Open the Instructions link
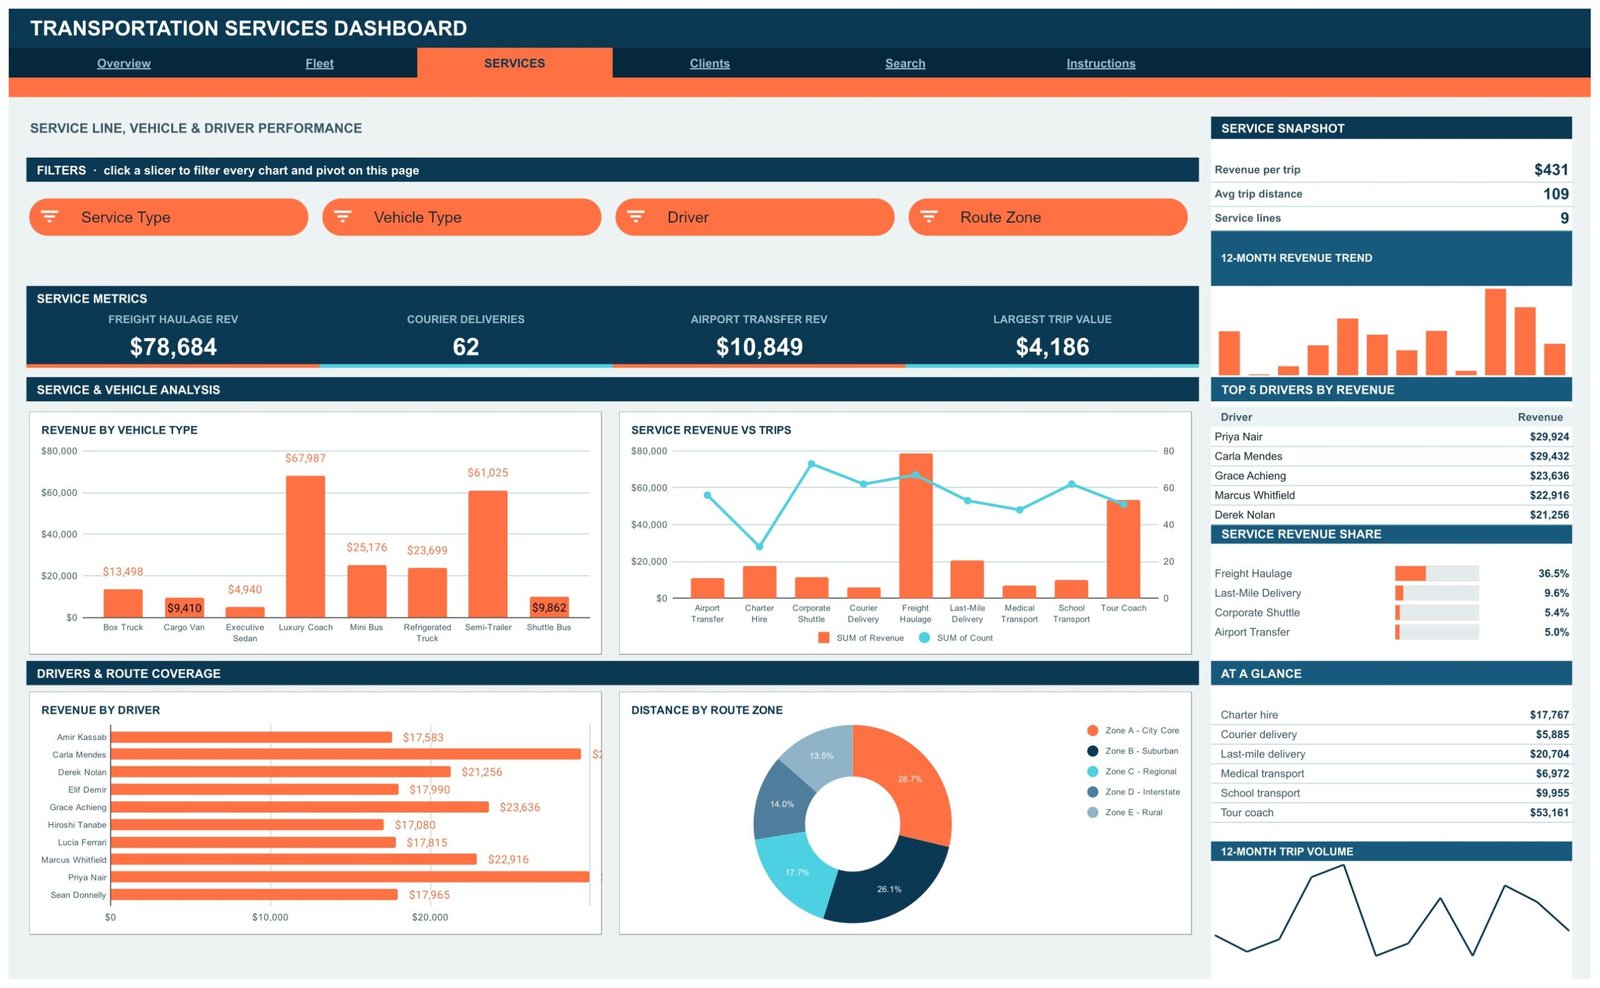 (x=1101, y=63)
